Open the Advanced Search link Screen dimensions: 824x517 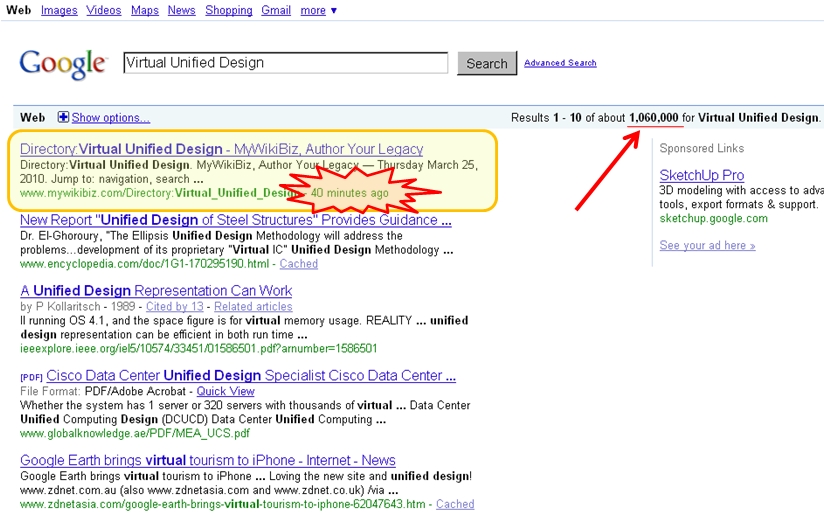(560, 63)
